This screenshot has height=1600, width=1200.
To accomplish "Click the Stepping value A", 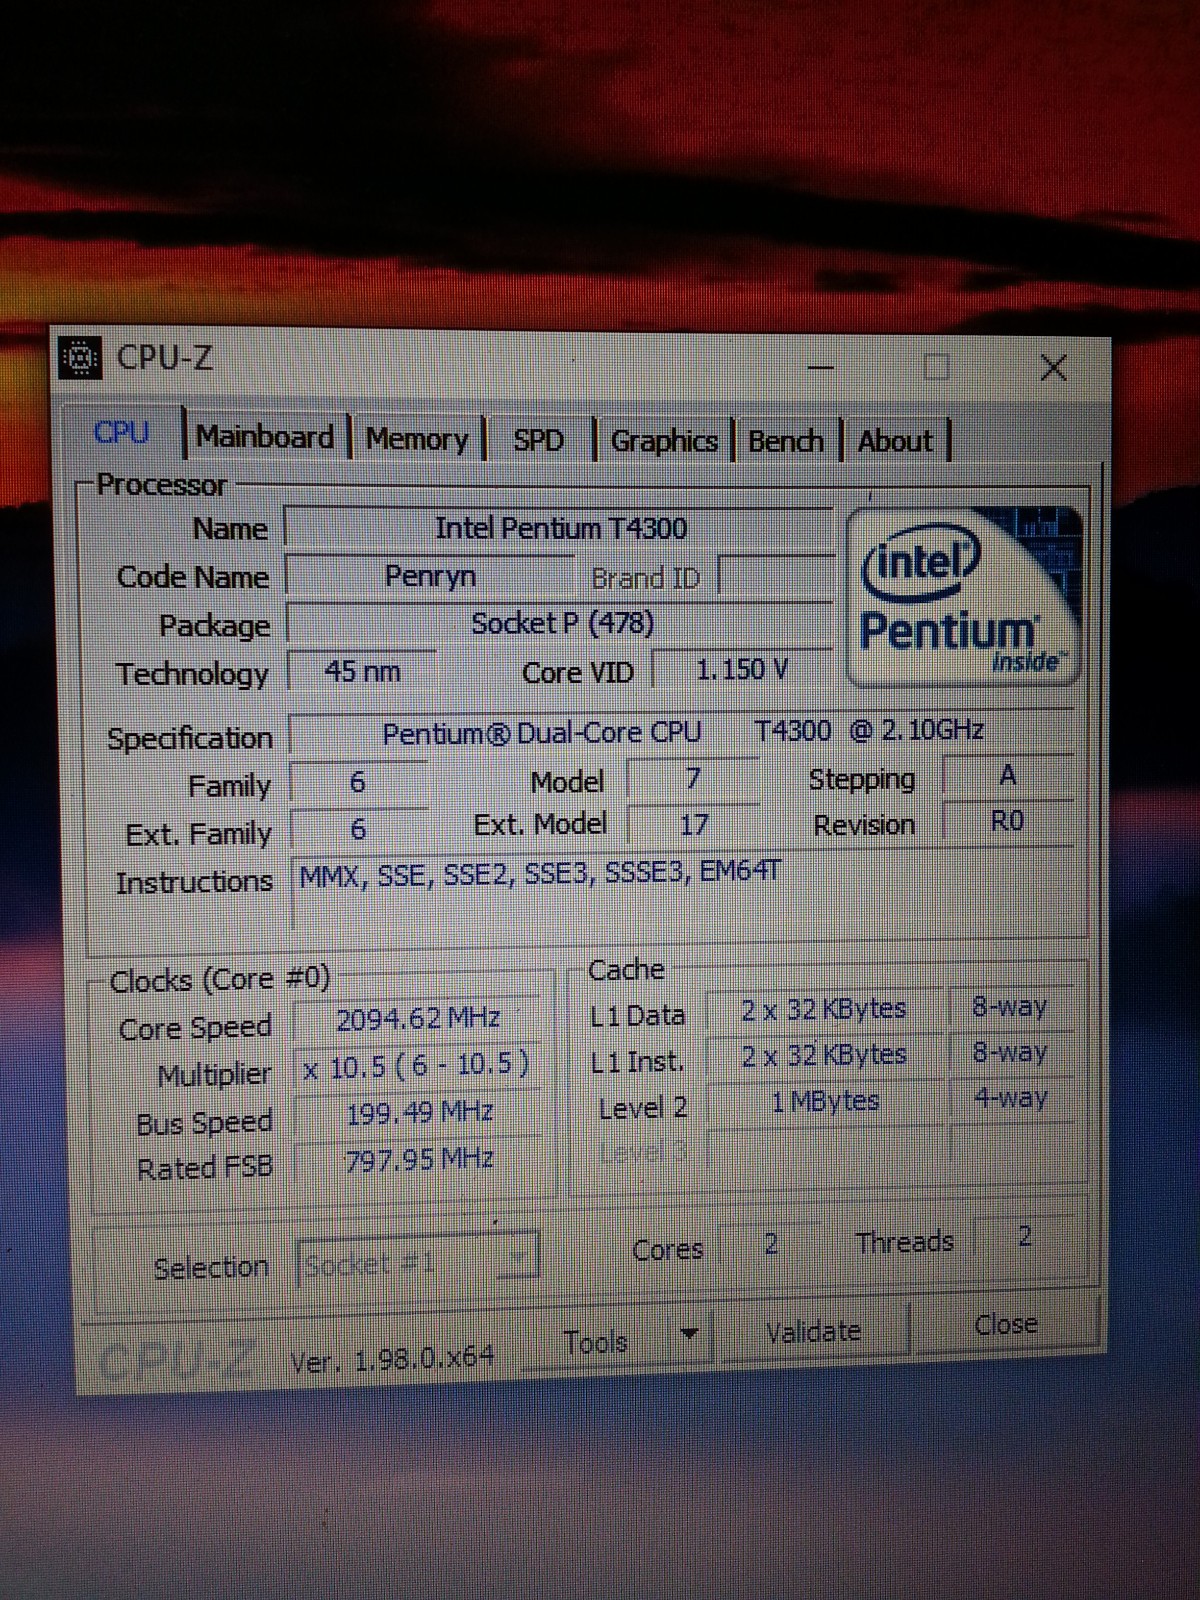I will [x=1008, y=775].
